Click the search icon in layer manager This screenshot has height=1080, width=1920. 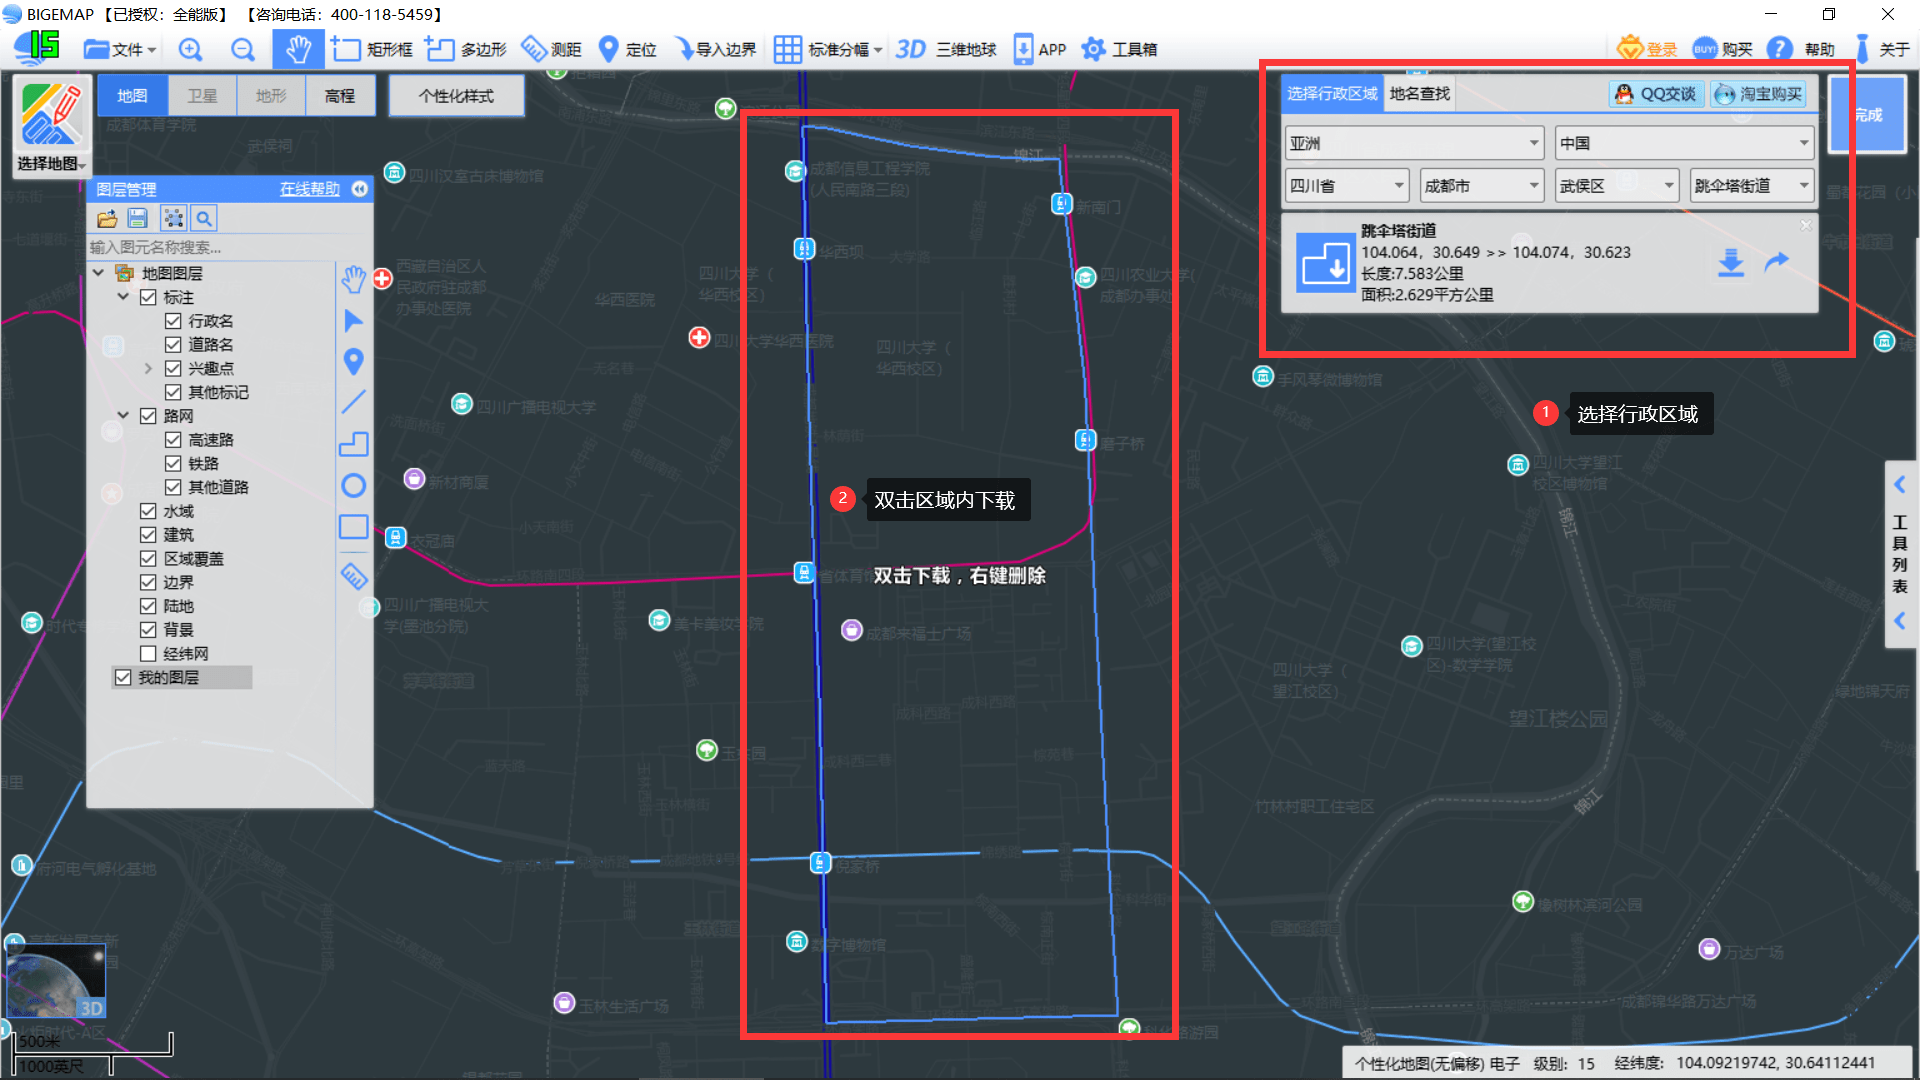[x=204, y=218]
